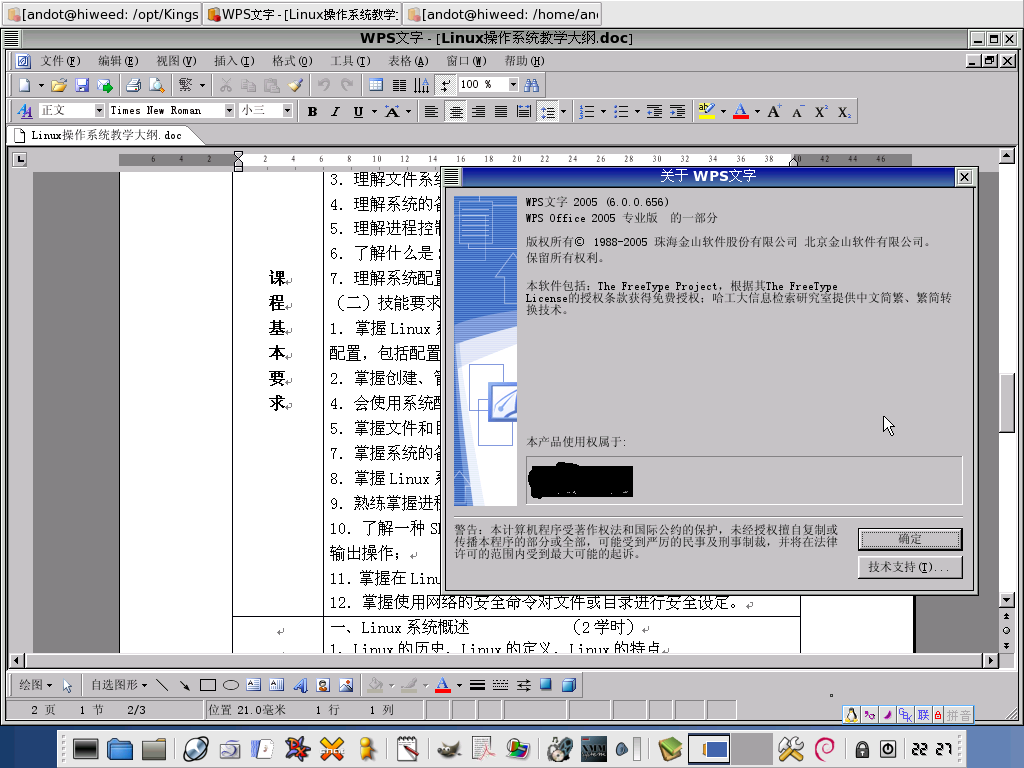The width and height of the screenshot is (1024, 768).
Task: Click the Format Painter brush icon
Action: [296, 85]
